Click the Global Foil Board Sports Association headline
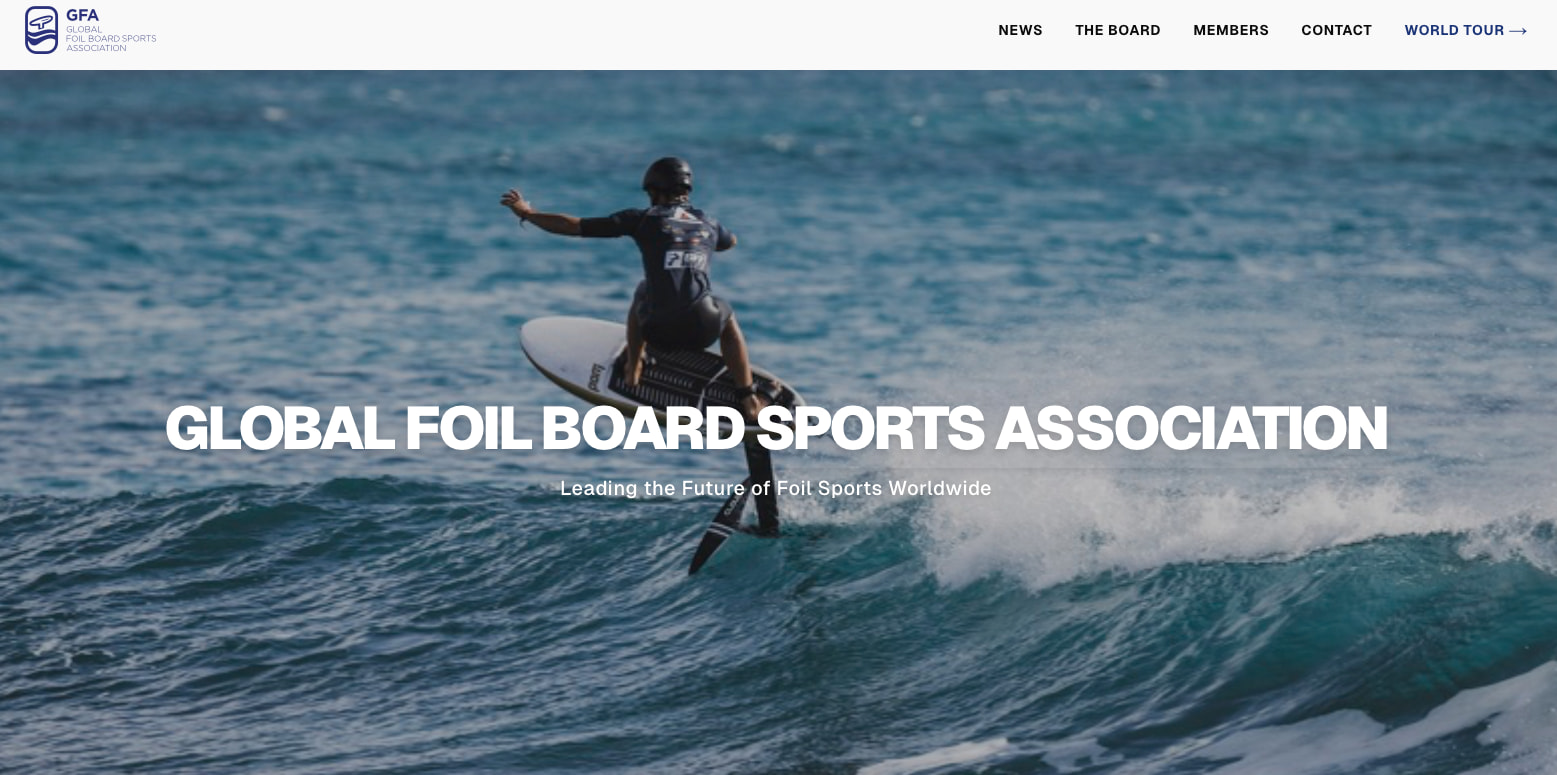The width and height of the screenshot is (1557, 775). pyautogui.click(x=776, y=429)
